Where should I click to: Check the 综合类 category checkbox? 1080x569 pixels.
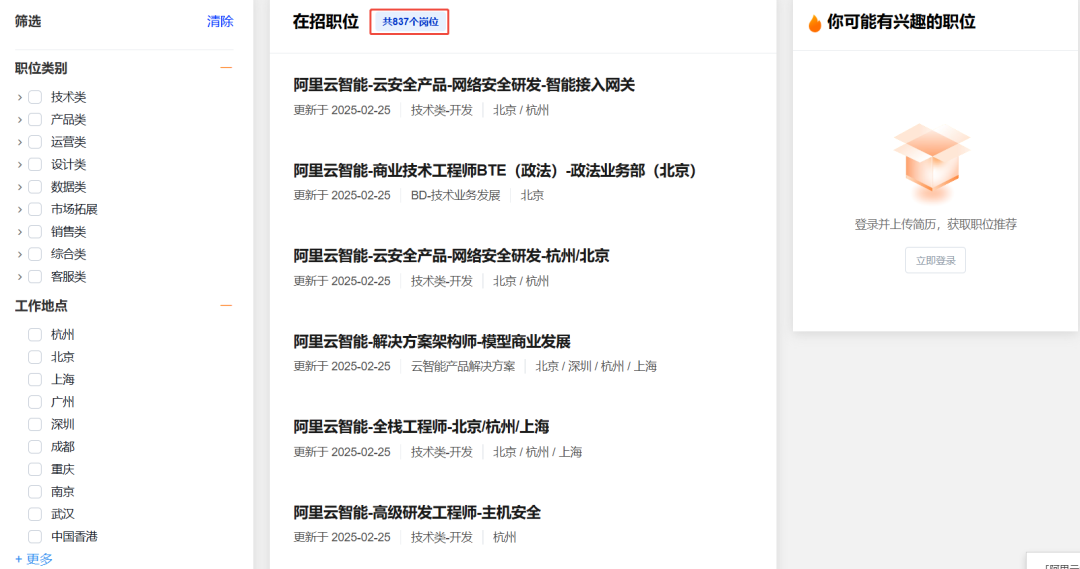35,254
